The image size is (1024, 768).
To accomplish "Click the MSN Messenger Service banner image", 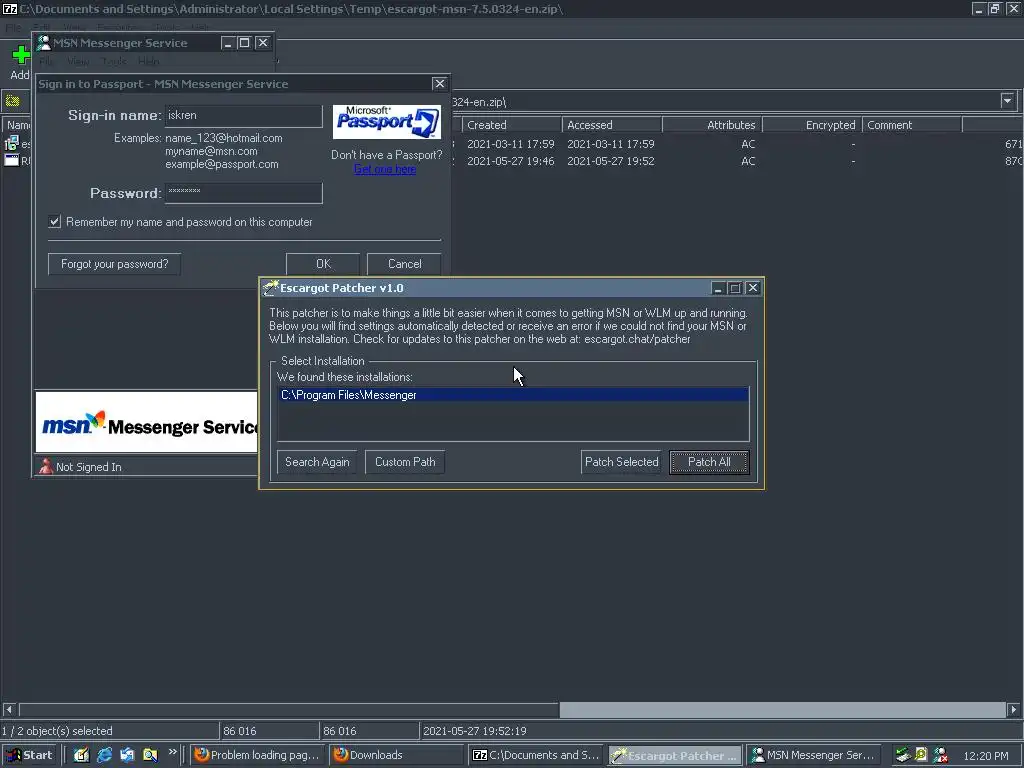I will 146,422.
